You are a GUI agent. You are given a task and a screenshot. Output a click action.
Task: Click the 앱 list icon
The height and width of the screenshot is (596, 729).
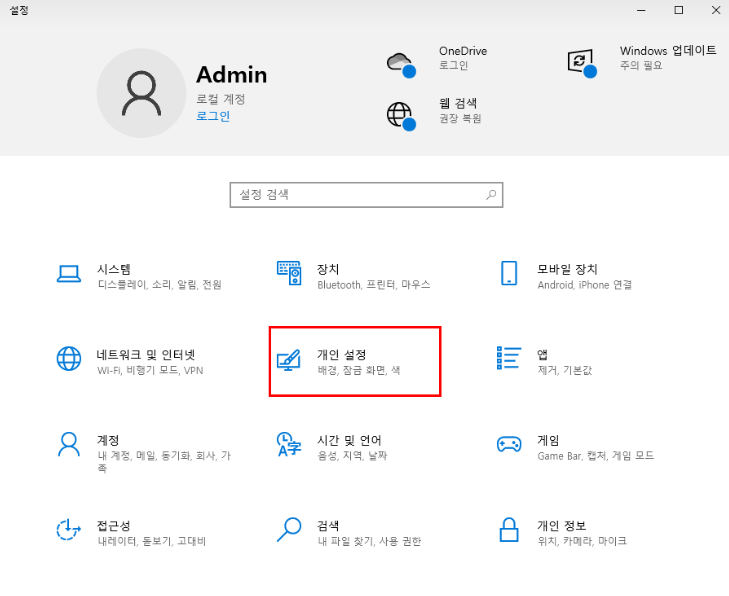pos(509,359)
